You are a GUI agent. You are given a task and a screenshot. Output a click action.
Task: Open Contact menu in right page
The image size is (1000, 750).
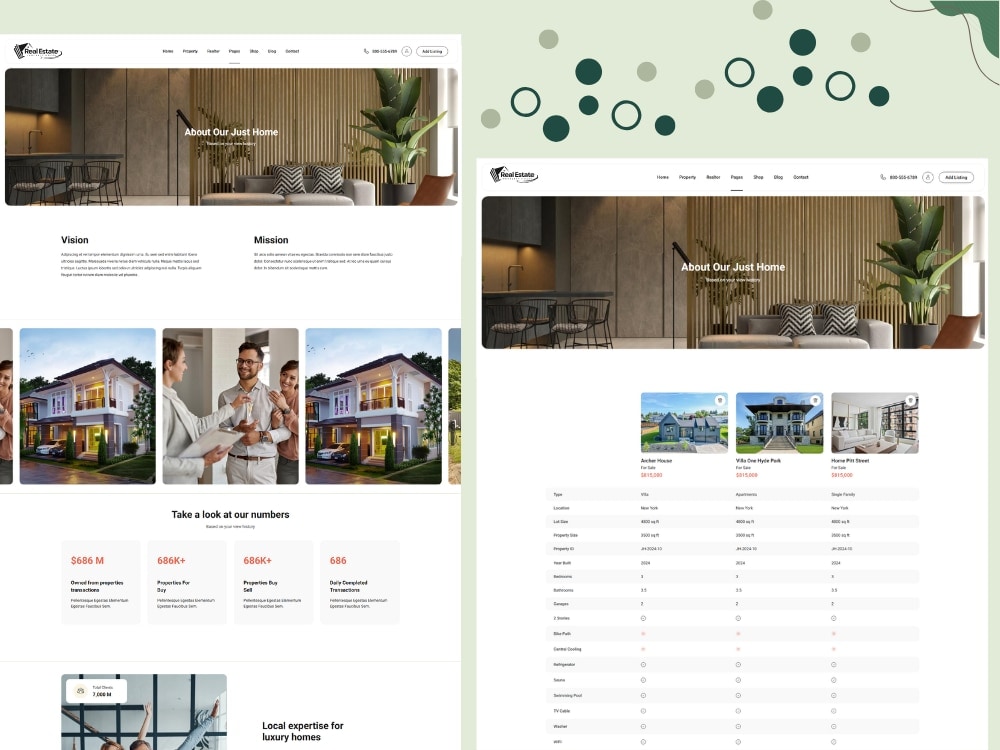(801, 177)
